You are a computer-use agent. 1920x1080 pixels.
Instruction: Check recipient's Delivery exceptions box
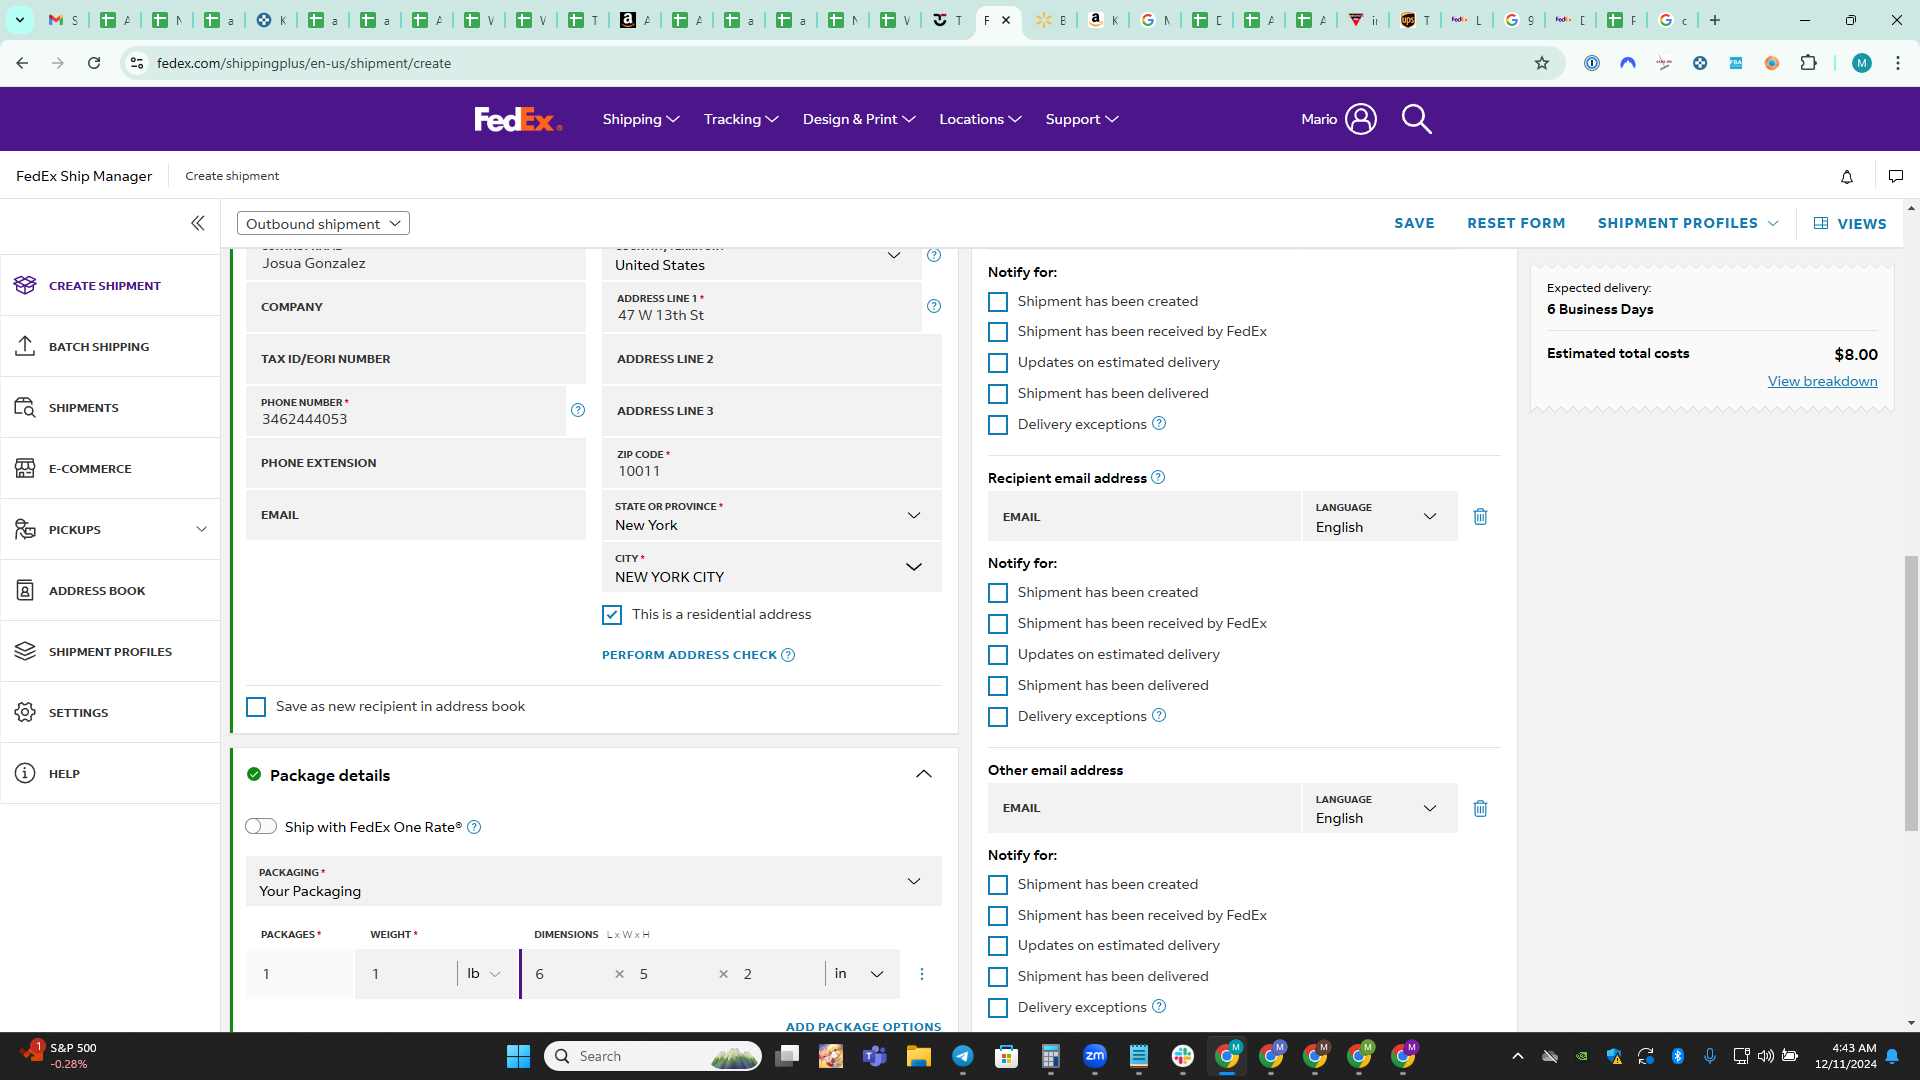point(998,717)
